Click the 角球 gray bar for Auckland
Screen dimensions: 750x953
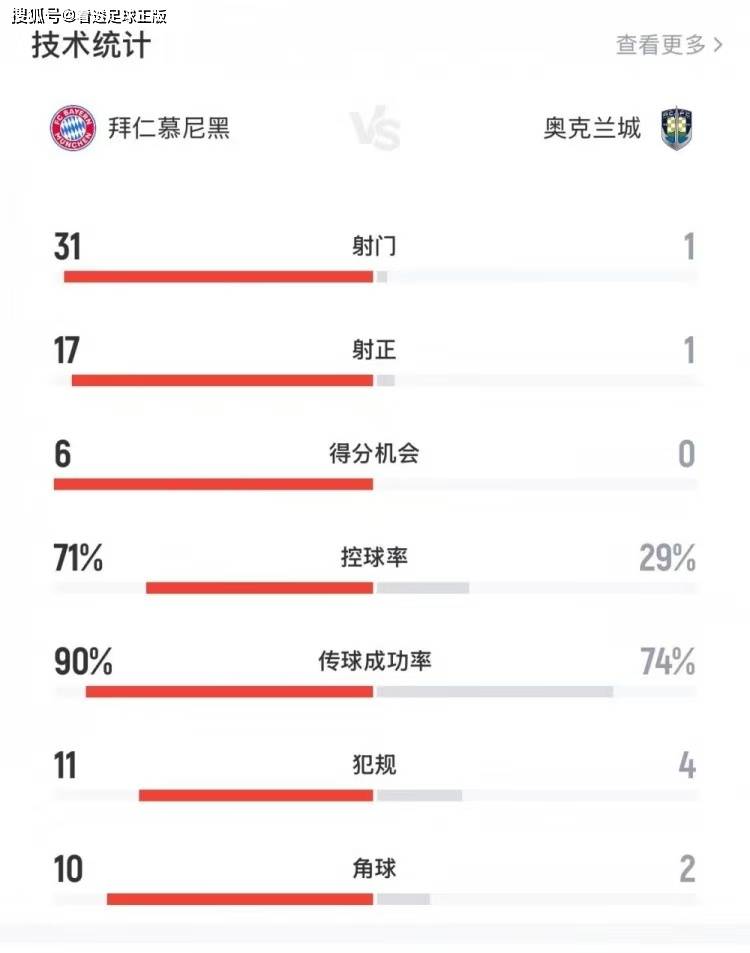[403, 899]
